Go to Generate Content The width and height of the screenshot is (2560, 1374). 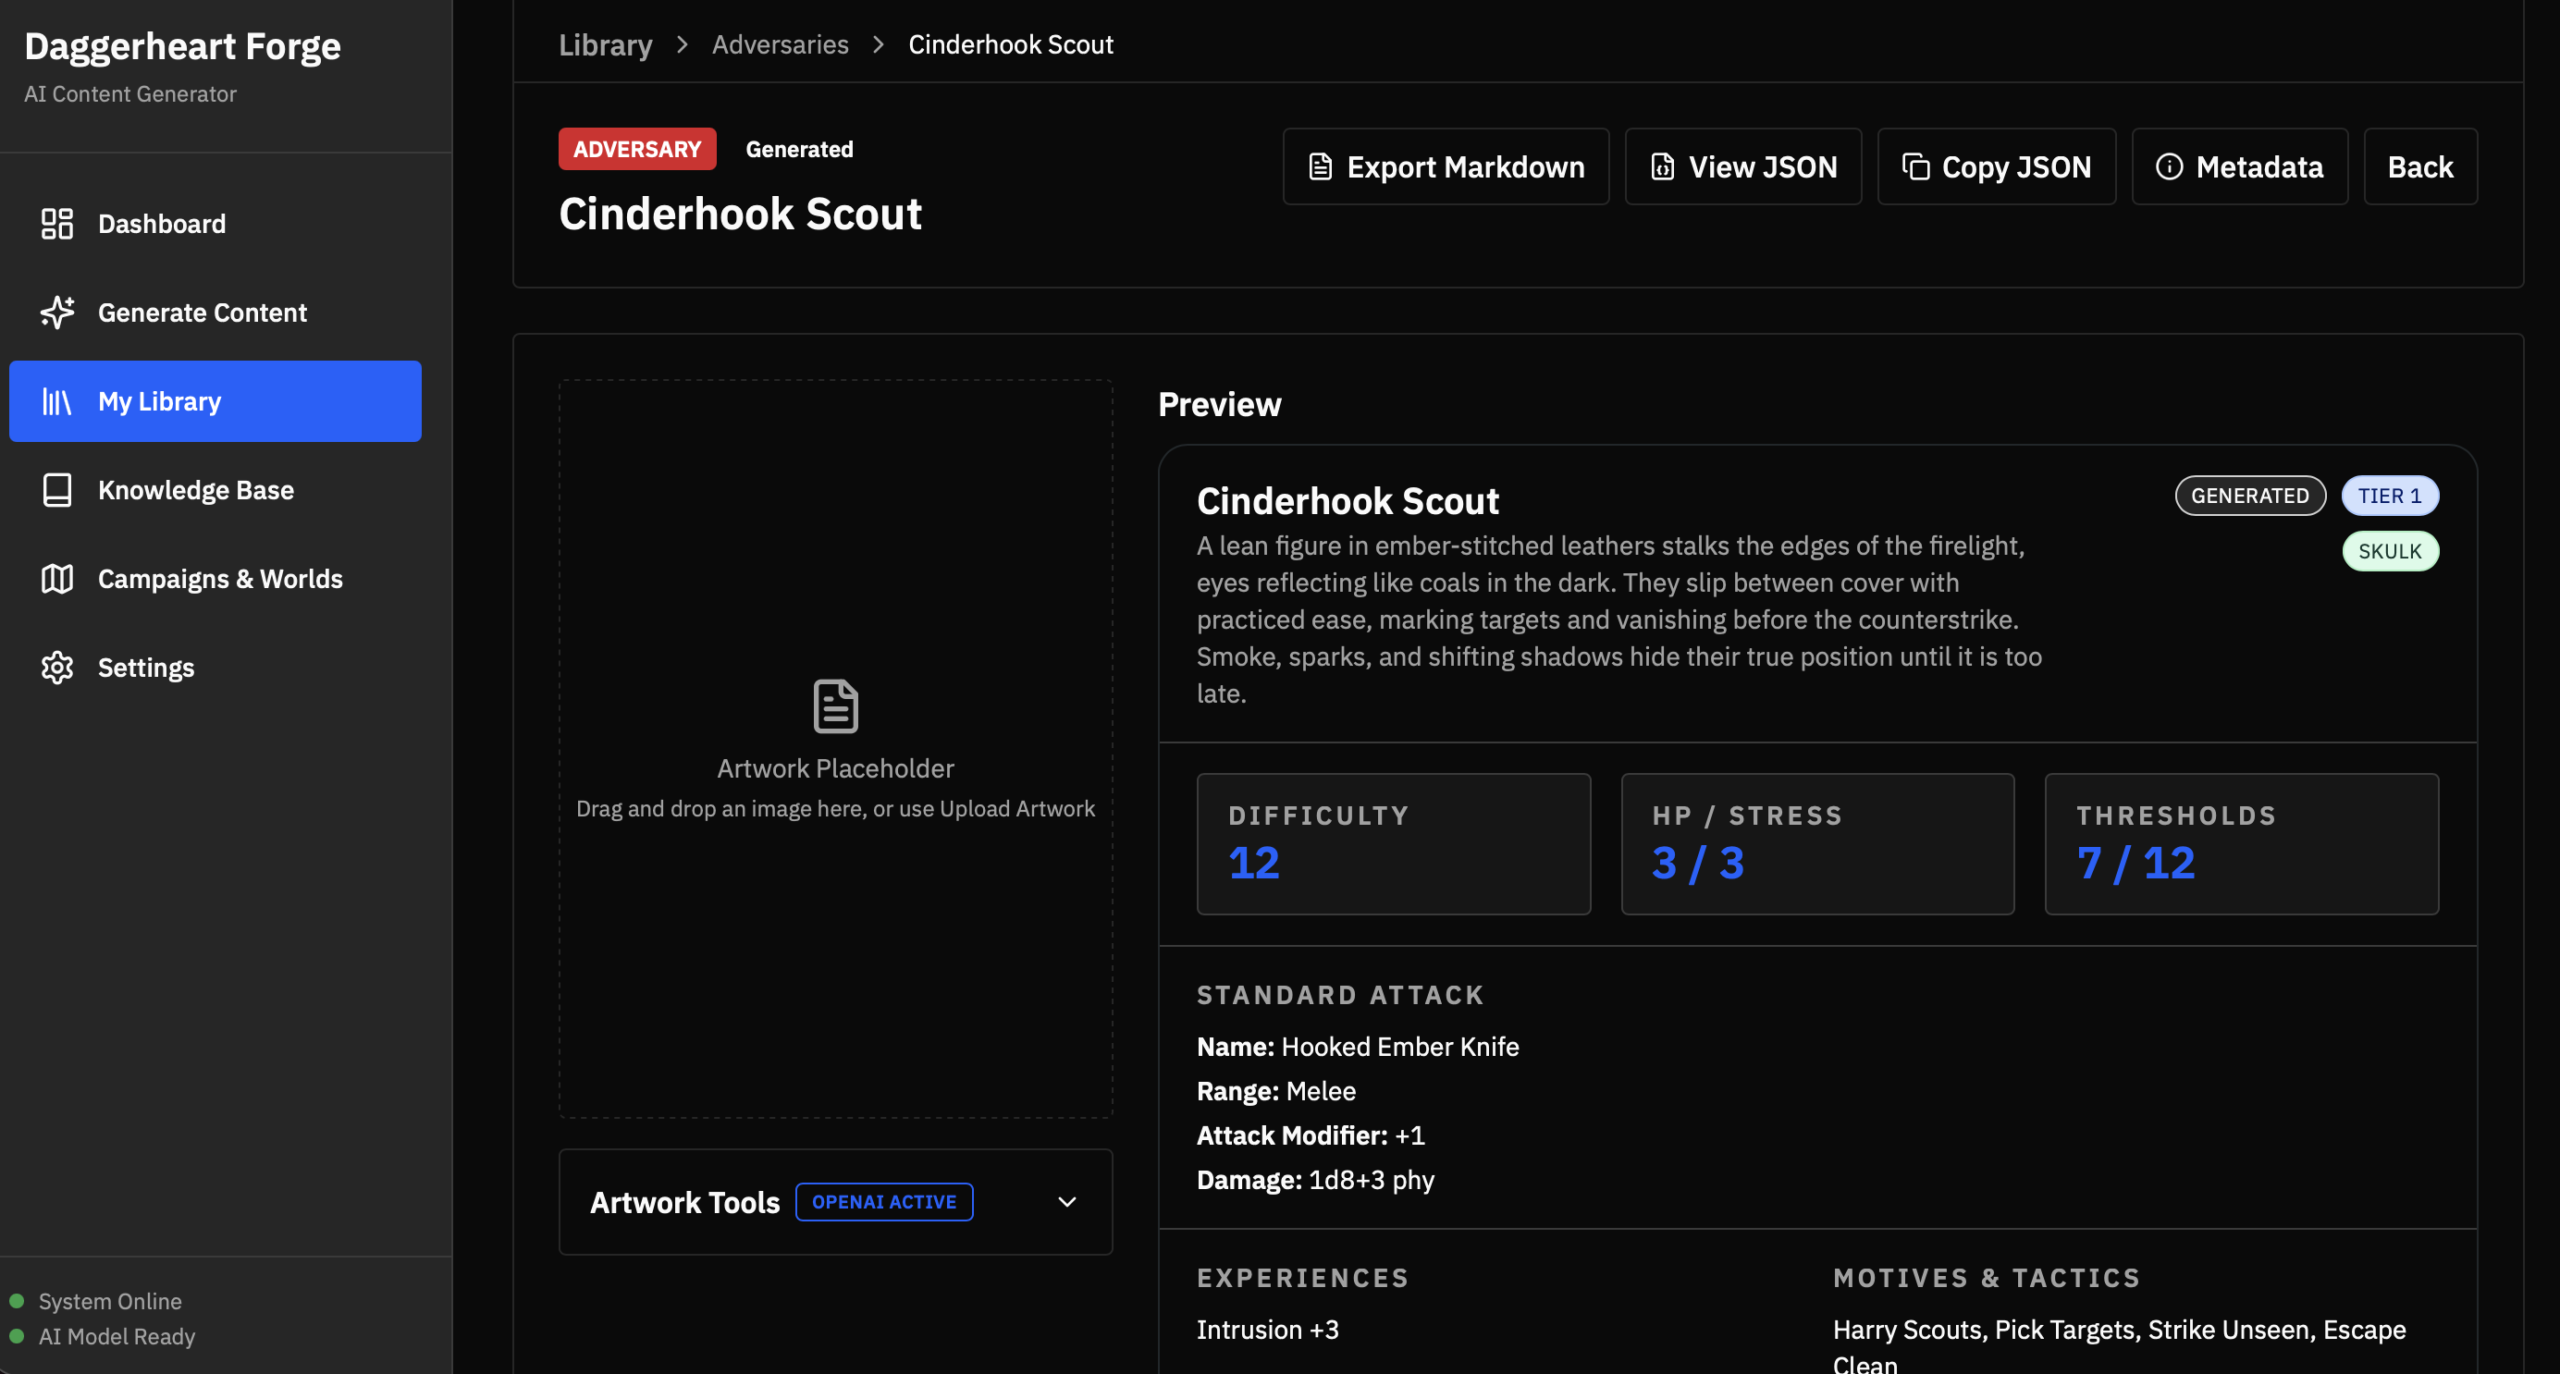tap(215, 312)
